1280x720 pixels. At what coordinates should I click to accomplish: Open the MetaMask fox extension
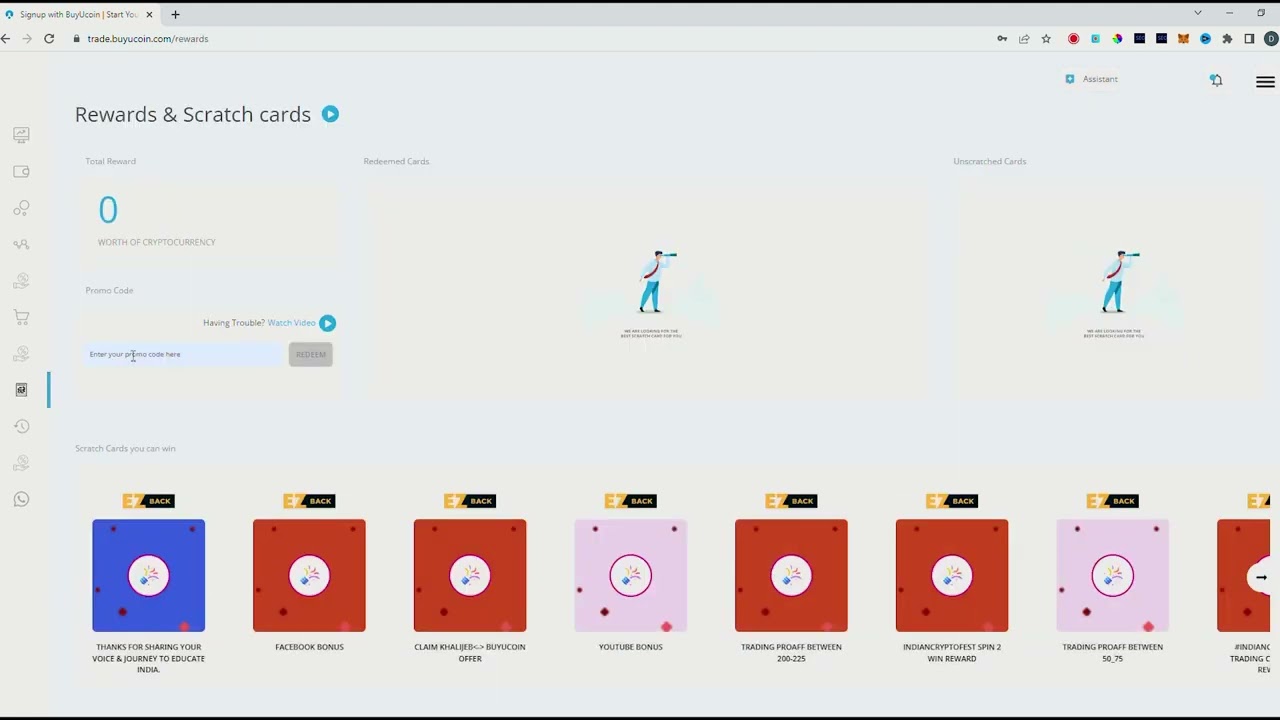coord(1183,39)
